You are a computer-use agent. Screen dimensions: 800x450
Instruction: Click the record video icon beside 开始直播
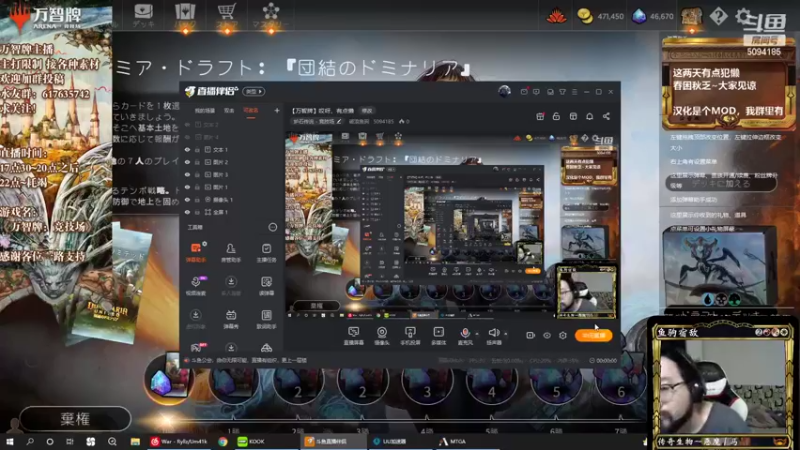click(x=531, y=335)
